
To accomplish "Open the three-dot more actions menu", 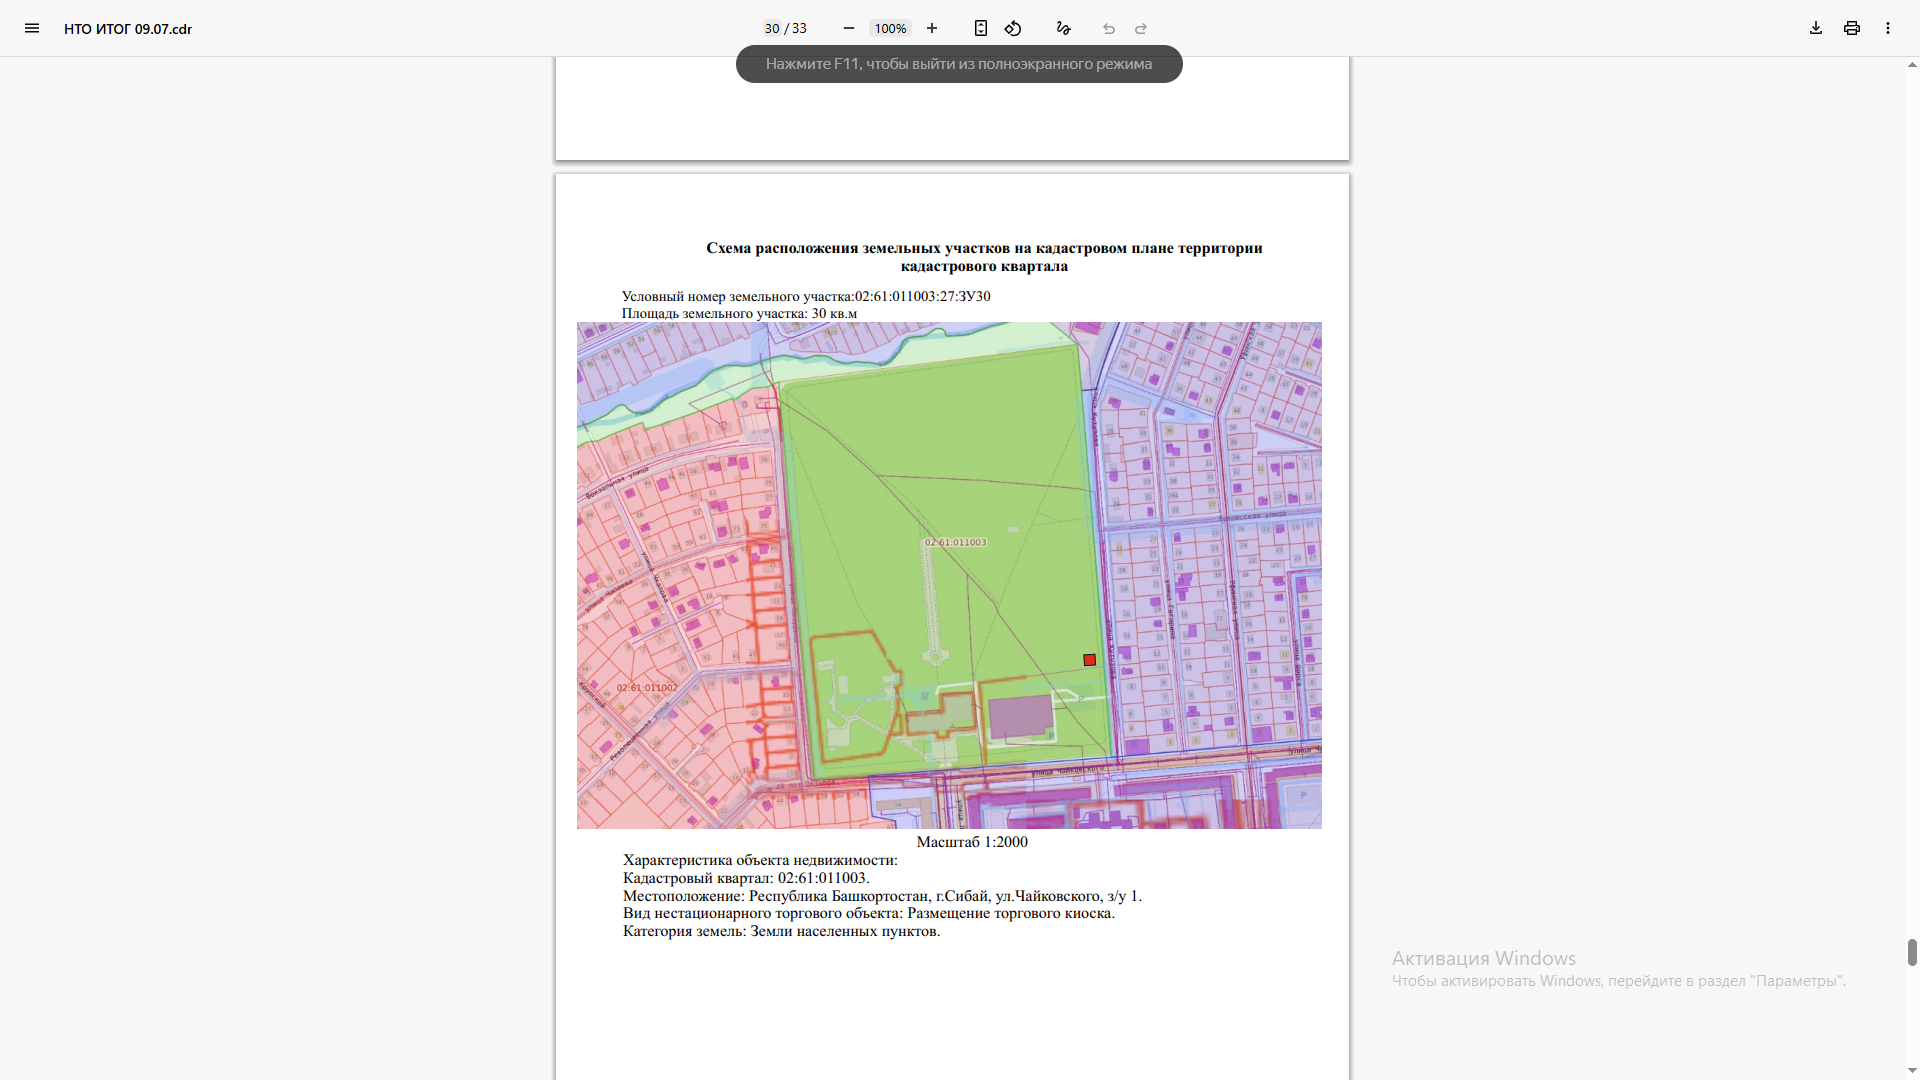I will coord(1888,28).
